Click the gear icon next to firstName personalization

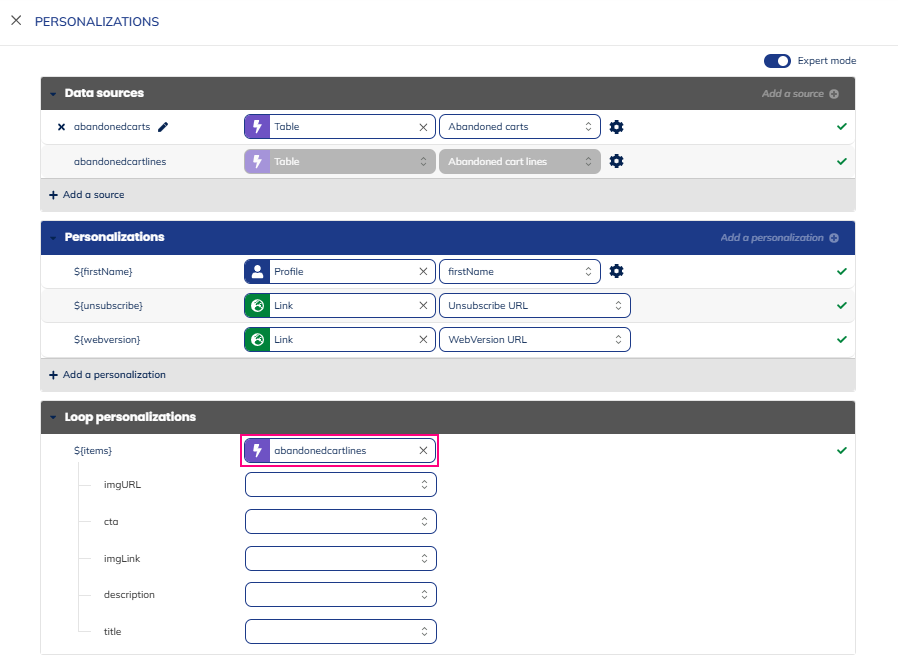point(616,271)
